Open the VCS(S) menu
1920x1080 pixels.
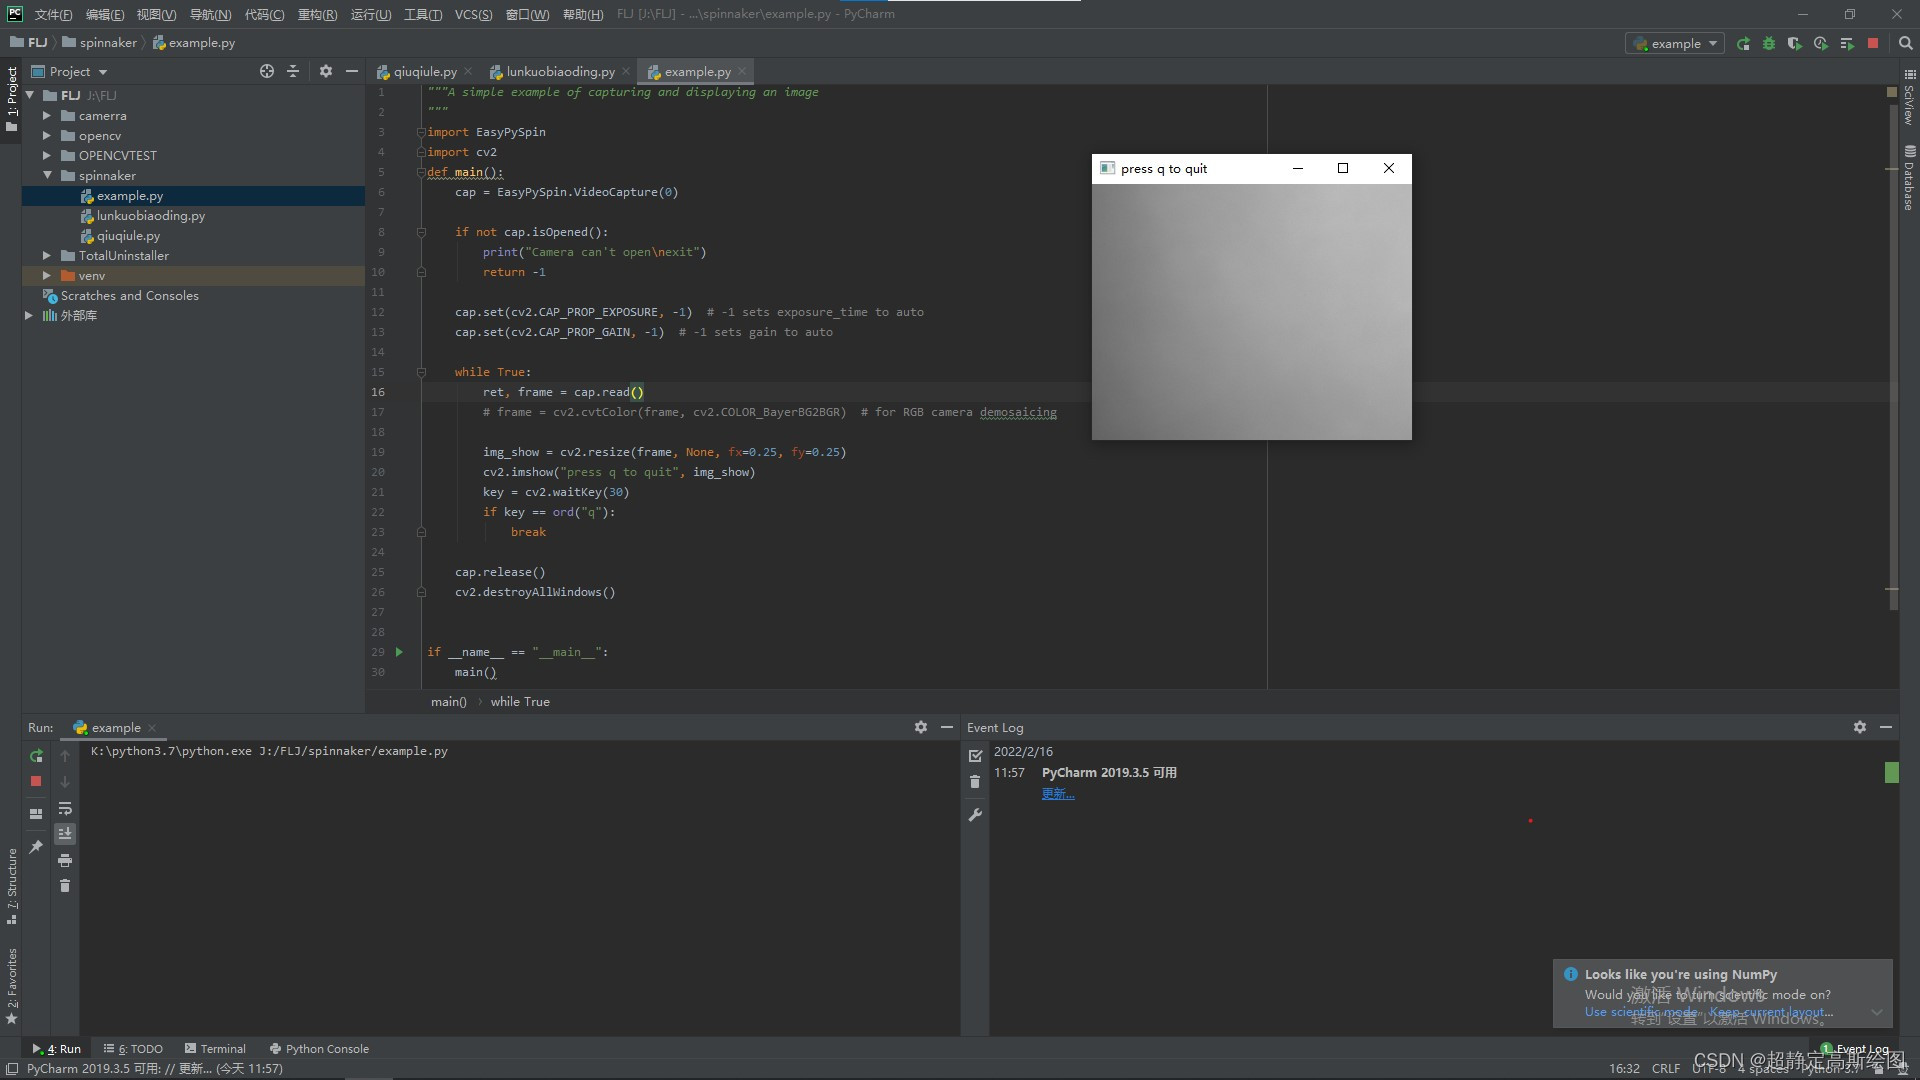473,14
